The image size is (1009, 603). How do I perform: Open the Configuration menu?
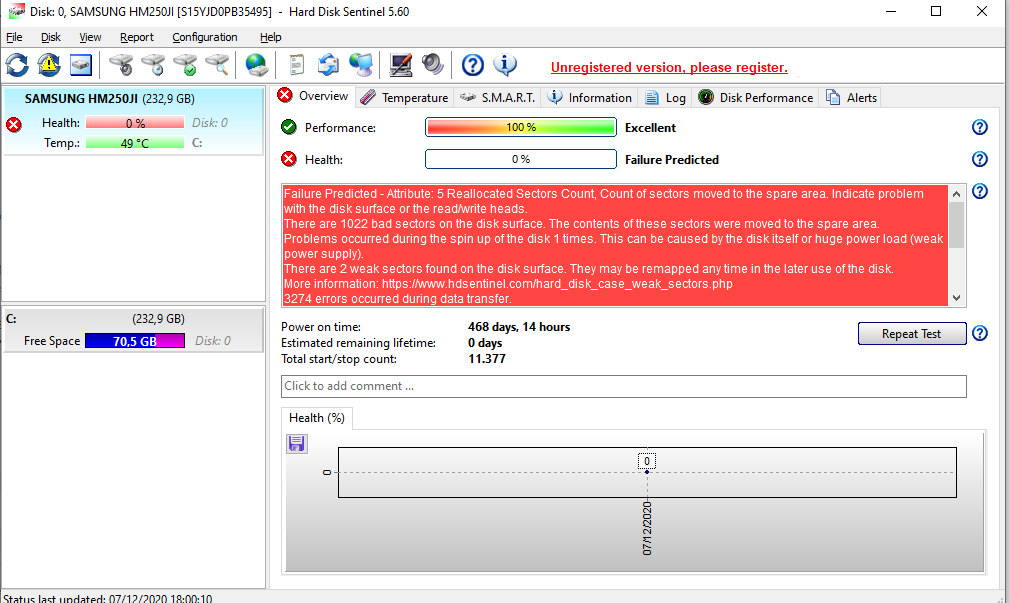[x=205, y=37]
